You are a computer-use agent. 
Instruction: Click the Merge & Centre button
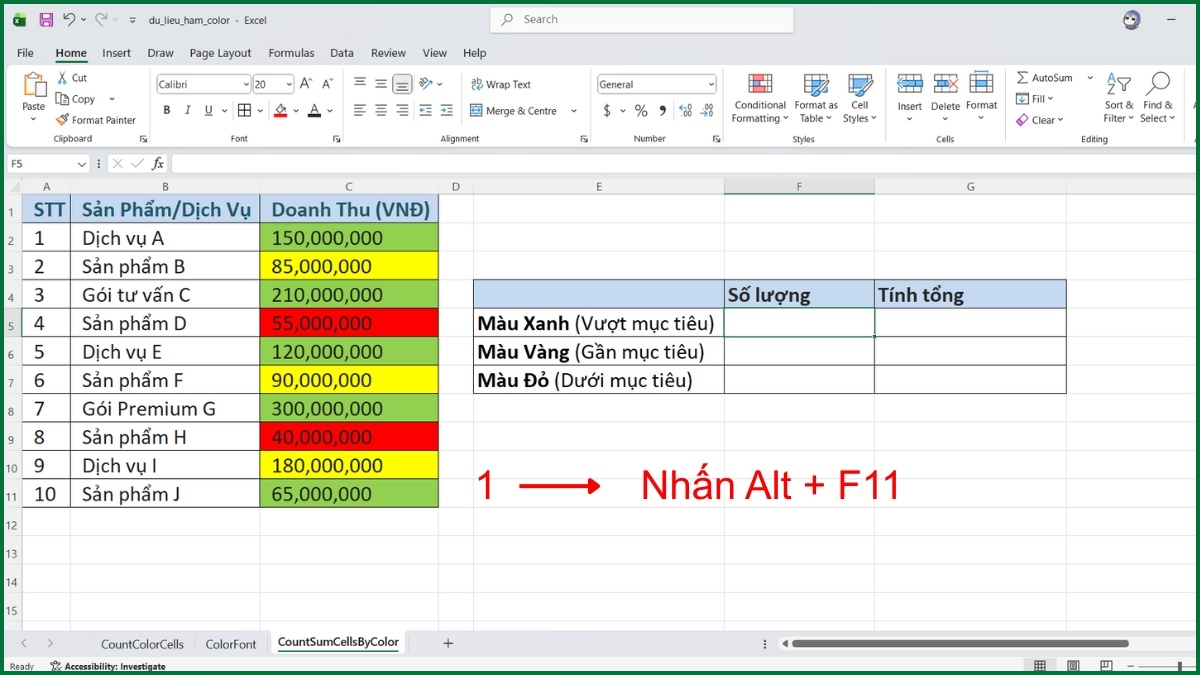(513, 111)
